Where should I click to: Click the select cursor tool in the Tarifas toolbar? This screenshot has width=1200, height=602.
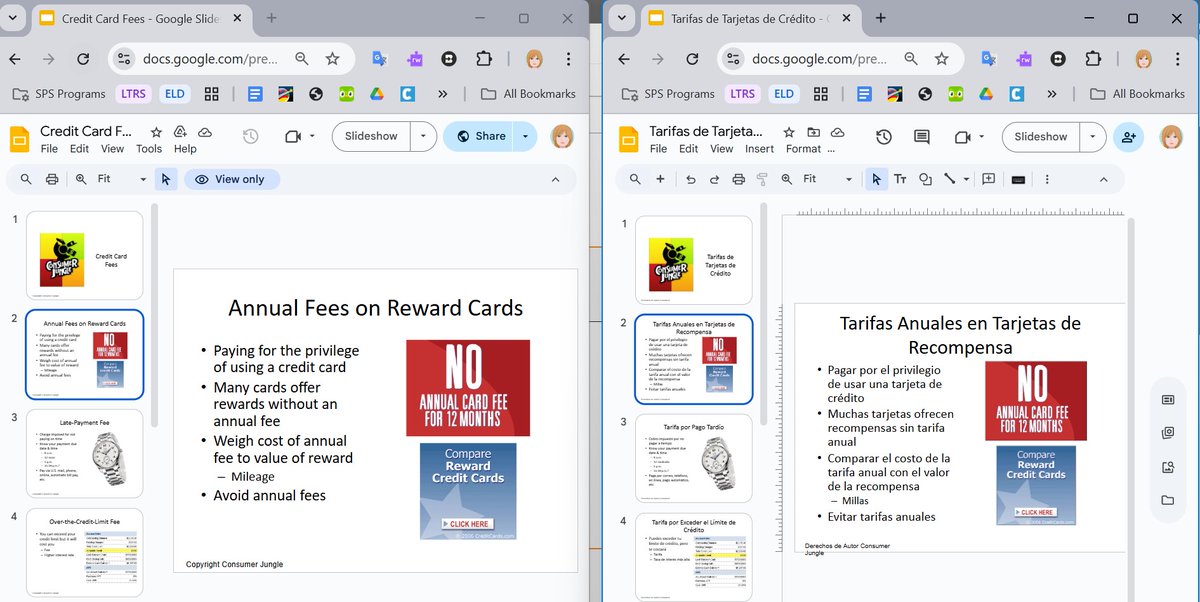[x=876, y=179]
